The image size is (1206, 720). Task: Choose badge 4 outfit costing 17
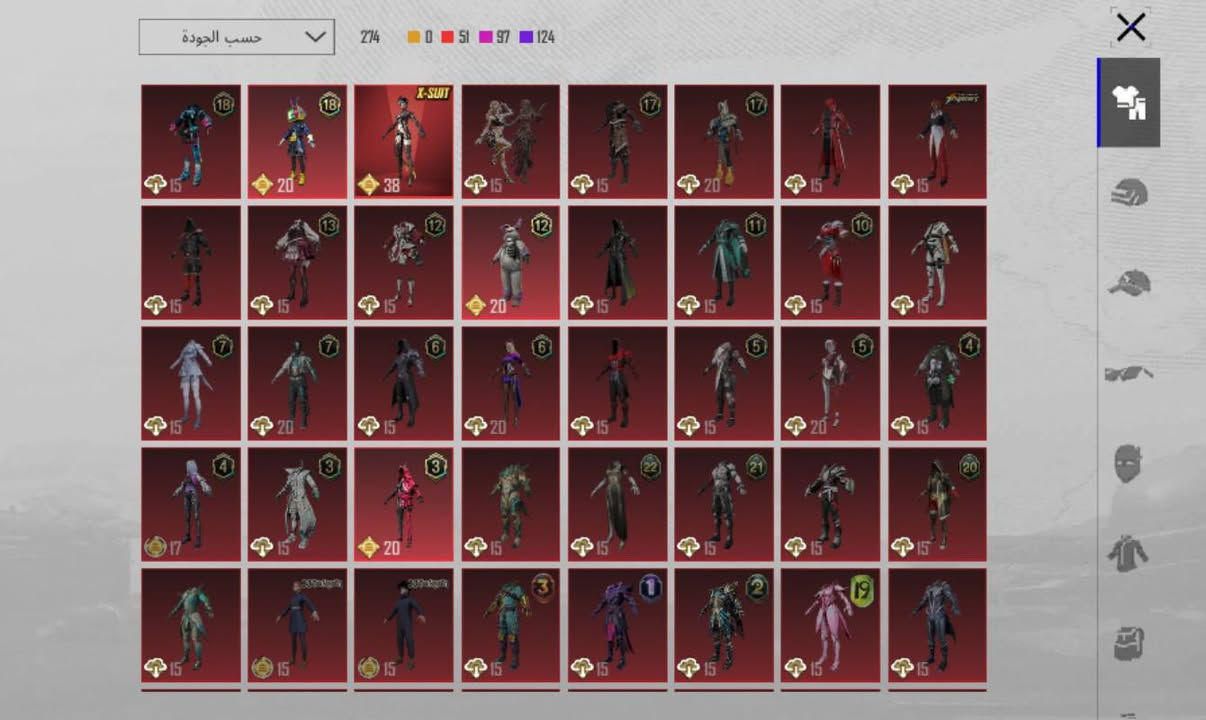191,504
